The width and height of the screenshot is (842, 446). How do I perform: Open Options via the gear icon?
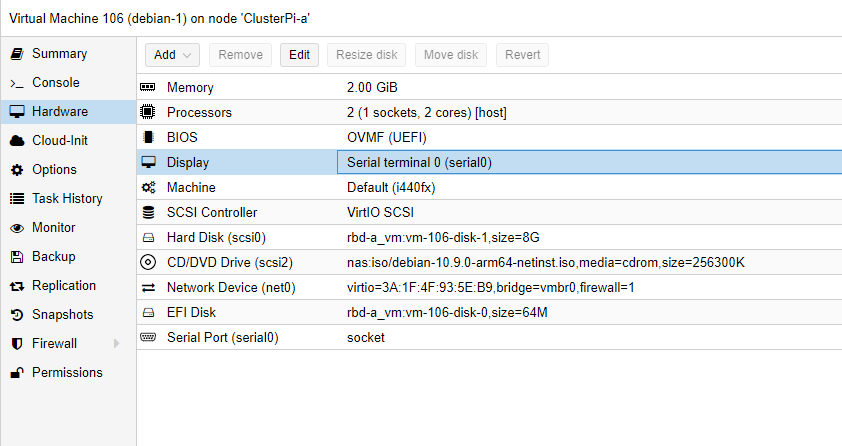tap(17, 170)
